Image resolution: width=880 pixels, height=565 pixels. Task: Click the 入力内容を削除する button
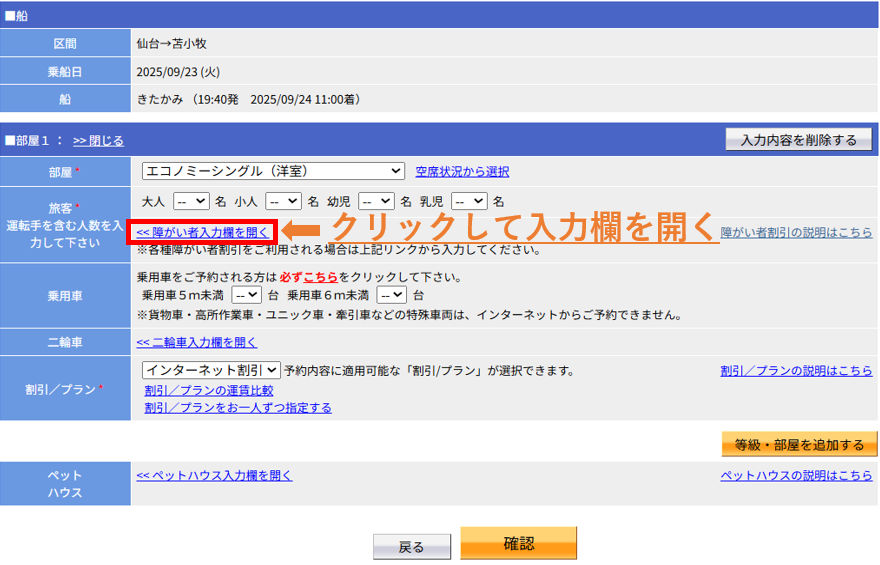(798, 140)
